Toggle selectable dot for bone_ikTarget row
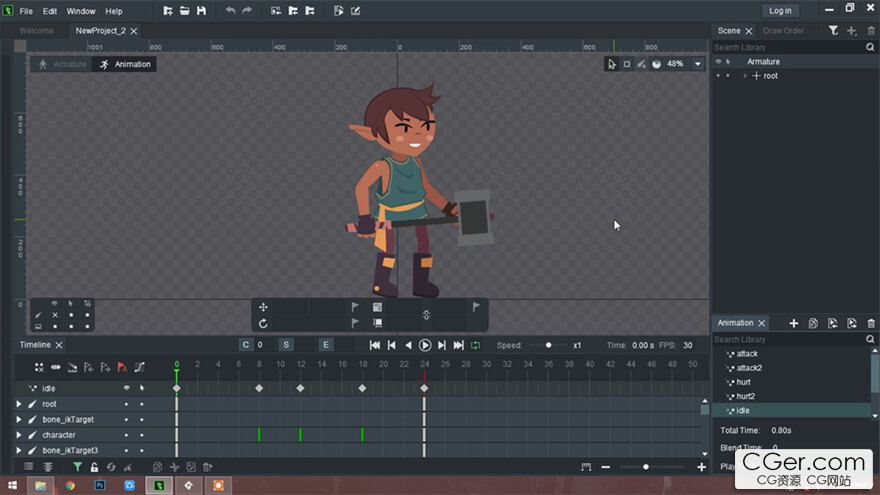880x495 pixels. 141,420
